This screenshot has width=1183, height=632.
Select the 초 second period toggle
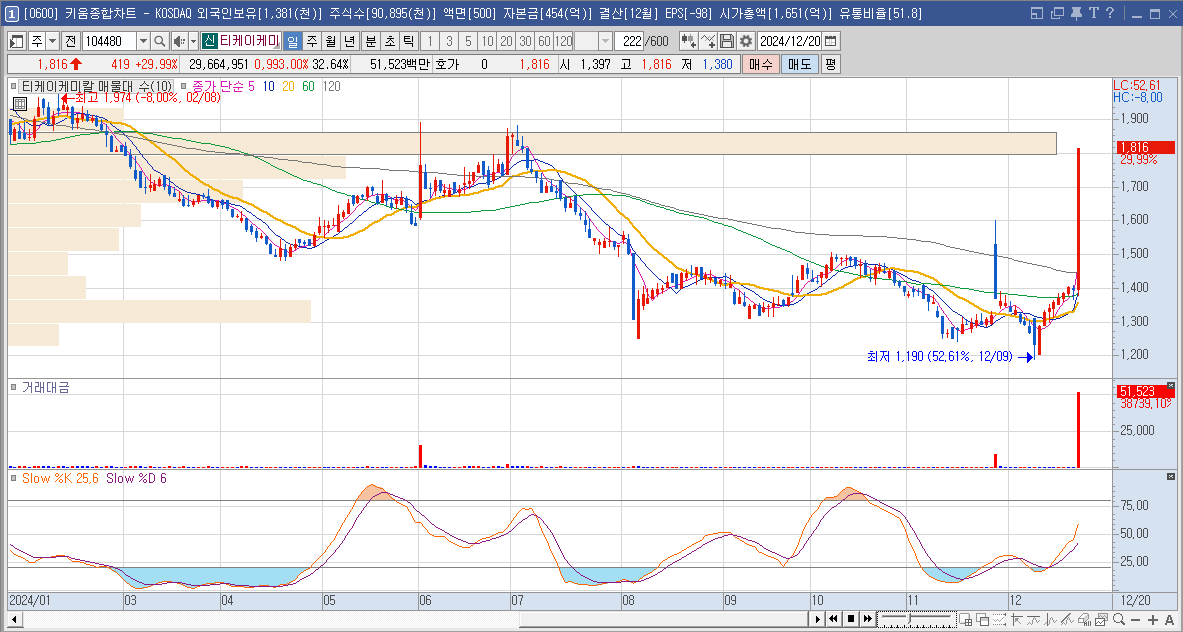point(389,41)
